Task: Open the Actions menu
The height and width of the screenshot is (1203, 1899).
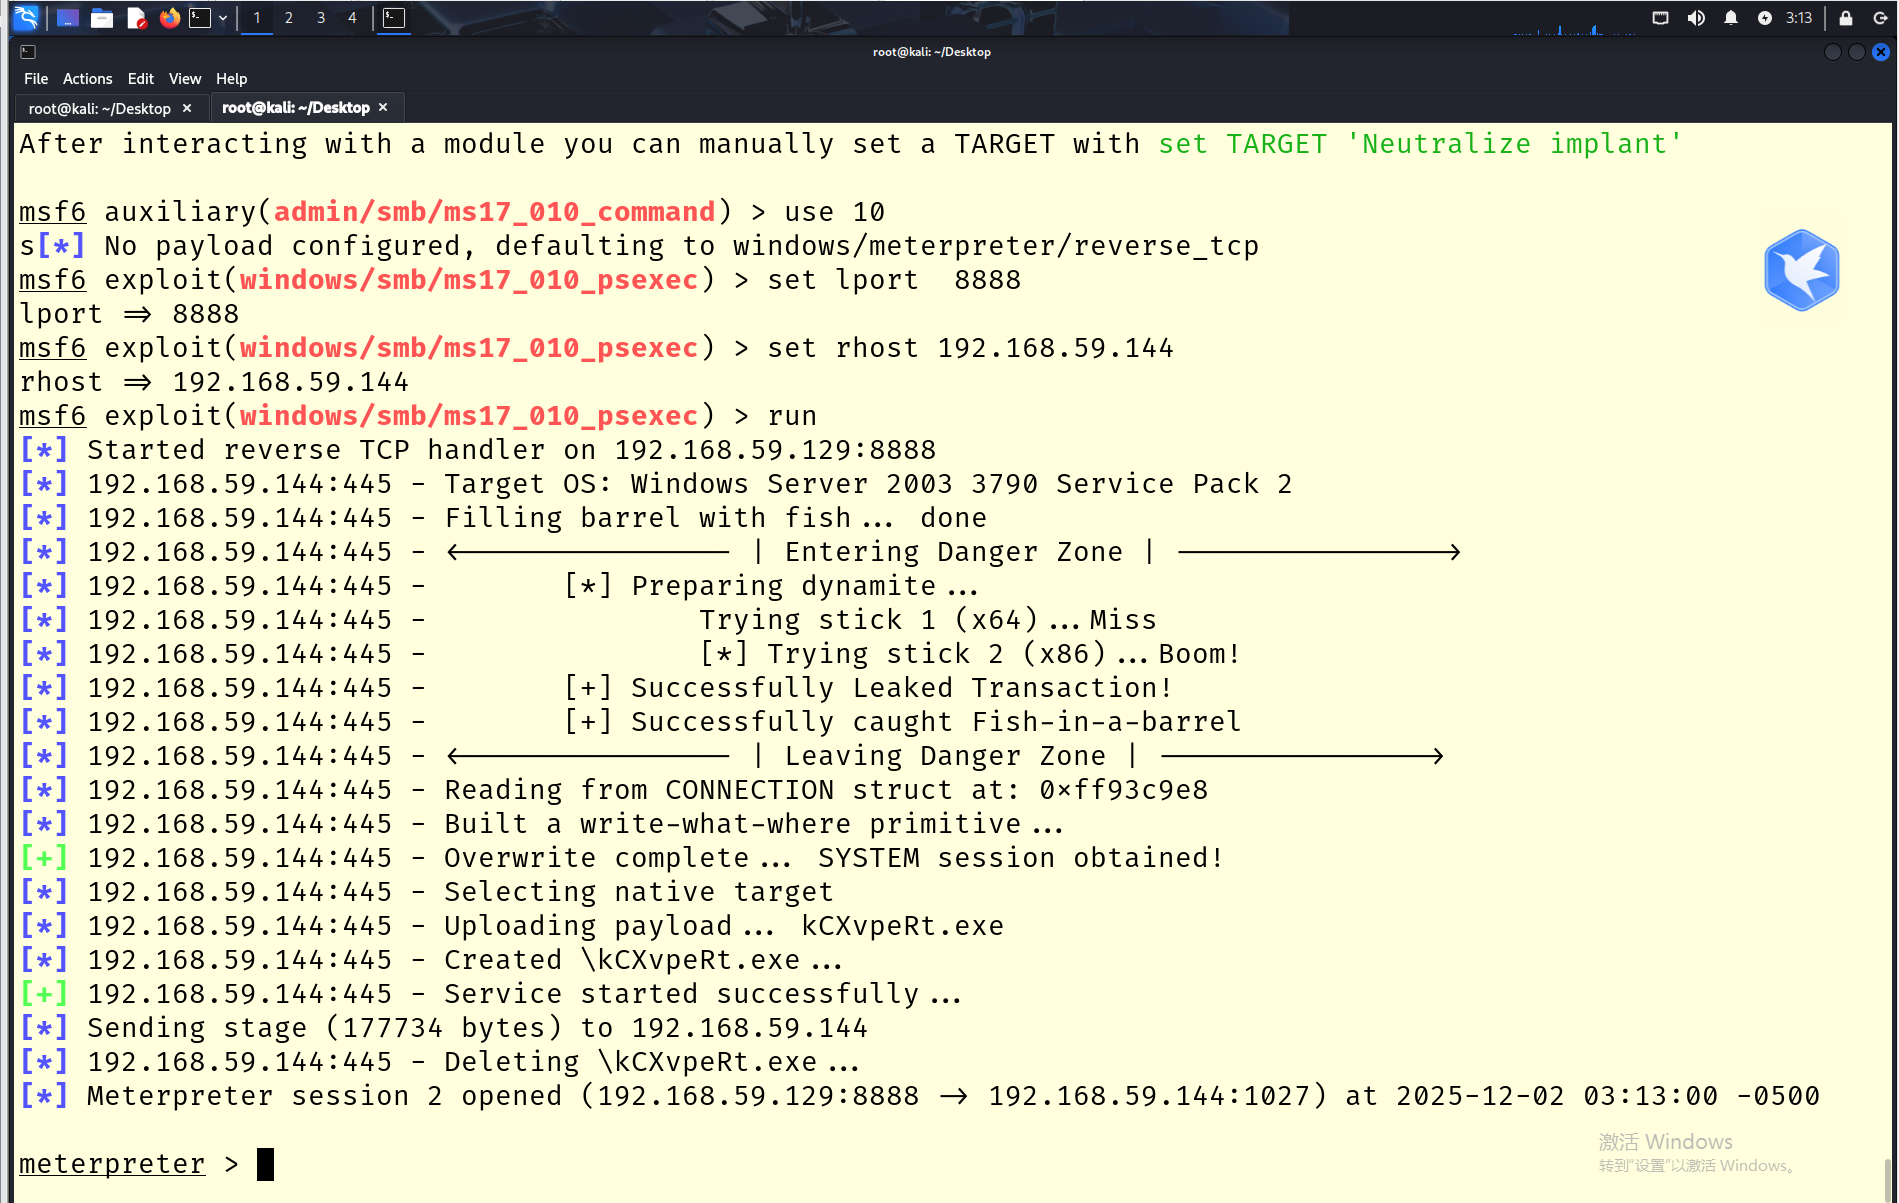Action: (x=87, y=79)
